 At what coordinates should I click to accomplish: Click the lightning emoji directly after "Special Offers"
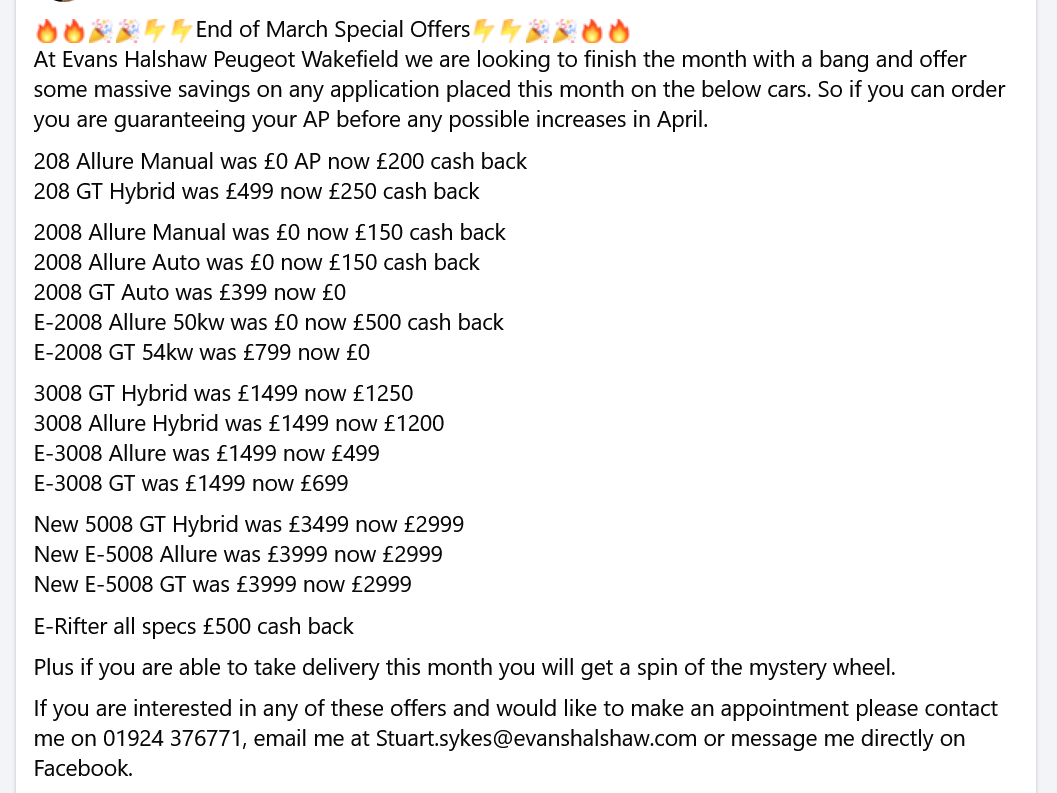click(x=484, y=32)
